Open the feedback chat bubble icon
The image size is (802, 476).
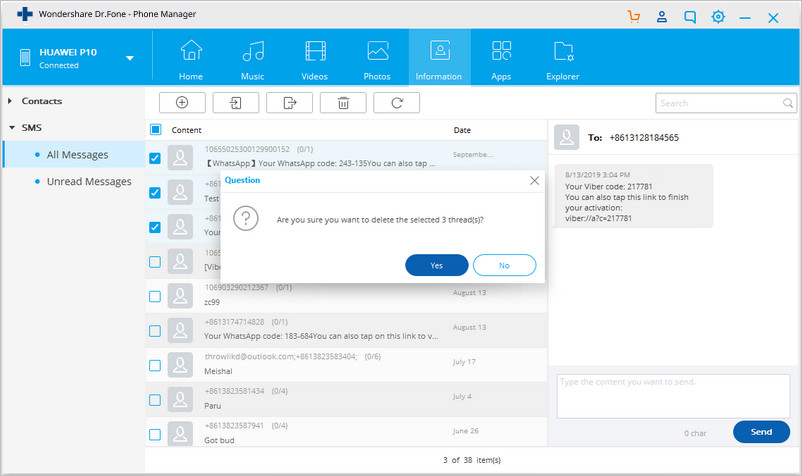[690, 17]
